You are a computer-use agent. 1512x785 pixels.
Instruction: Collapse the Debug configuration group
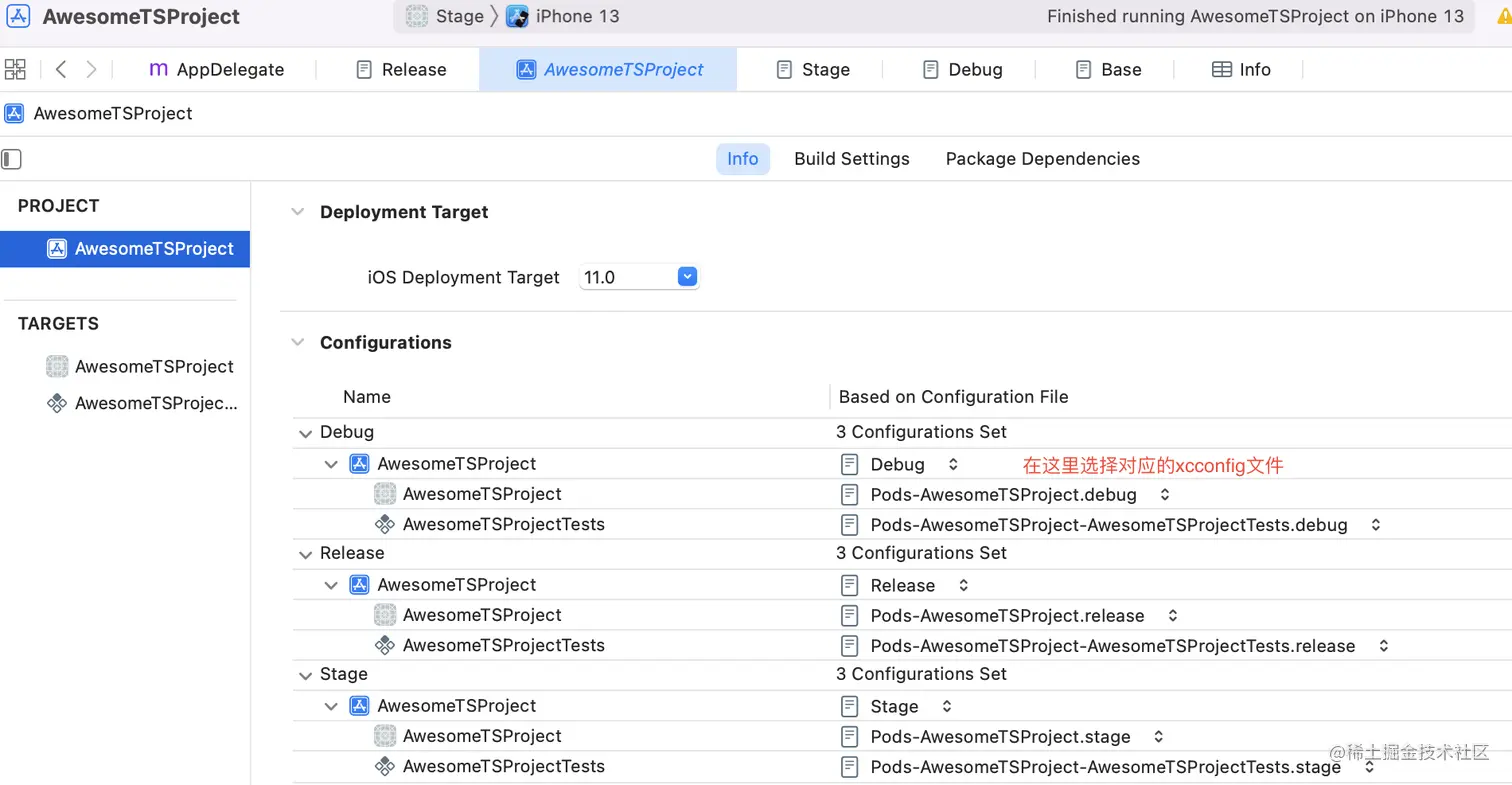click(304, 433)
